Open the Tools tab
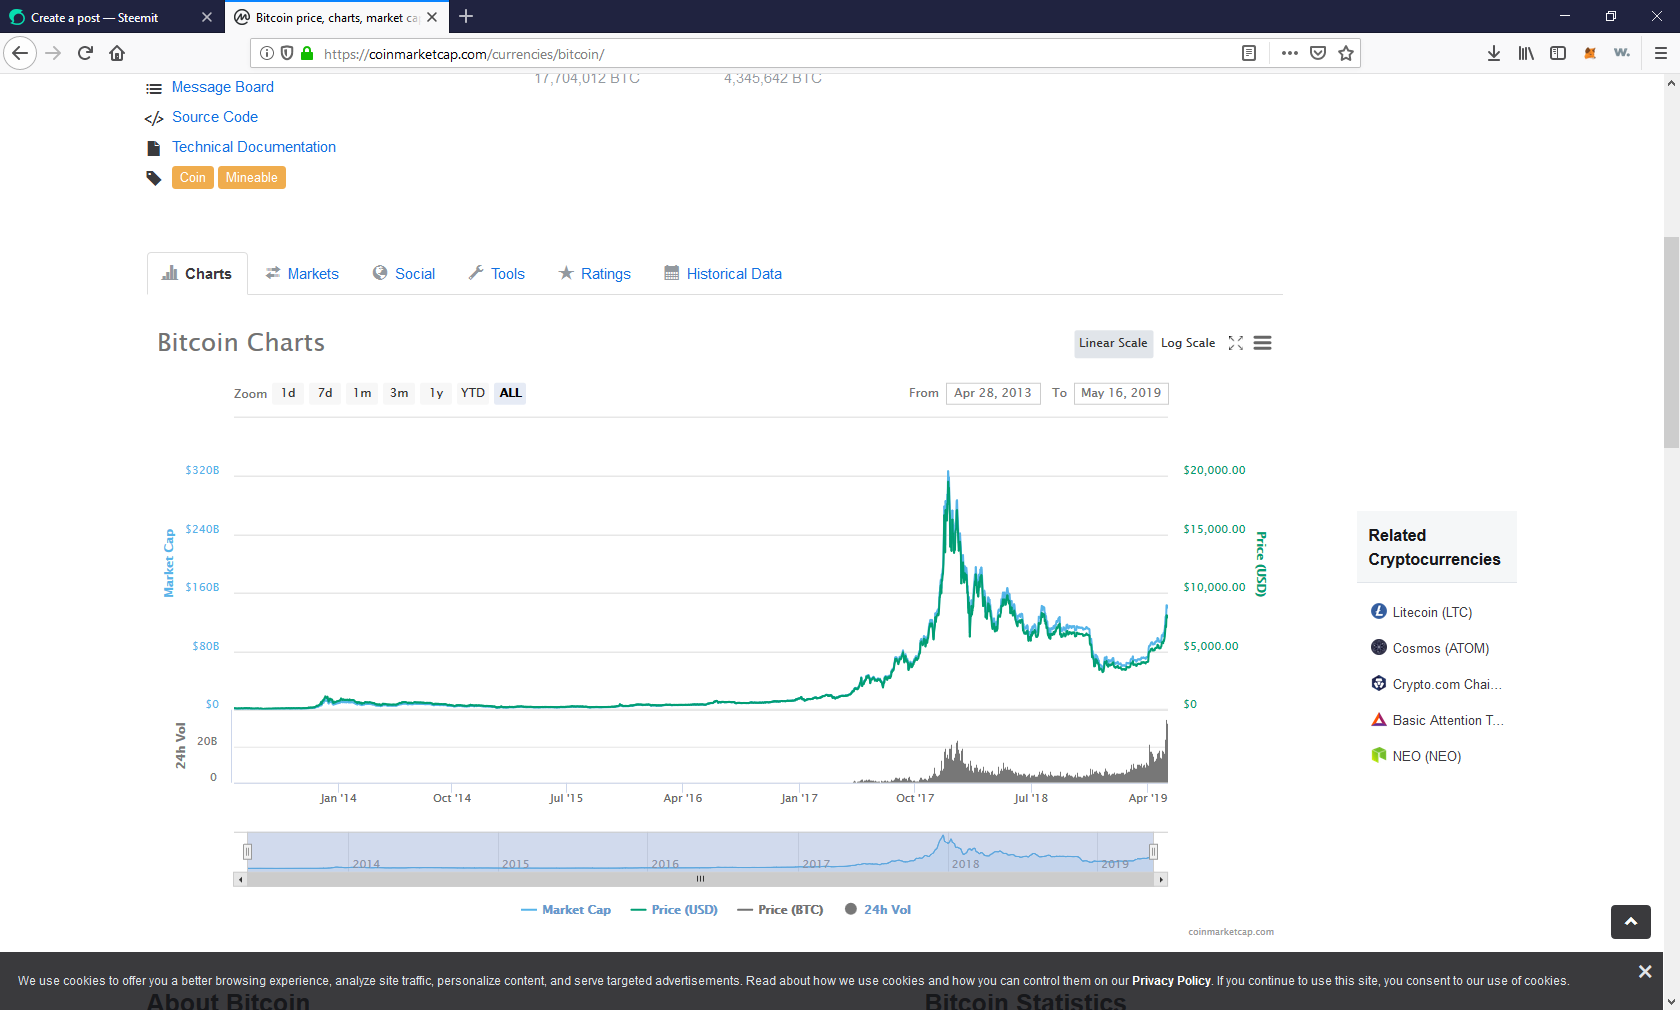Image resolution: width=1680 pixels, height=1010 pixels. pyautogui.click(x=497, y=274)
